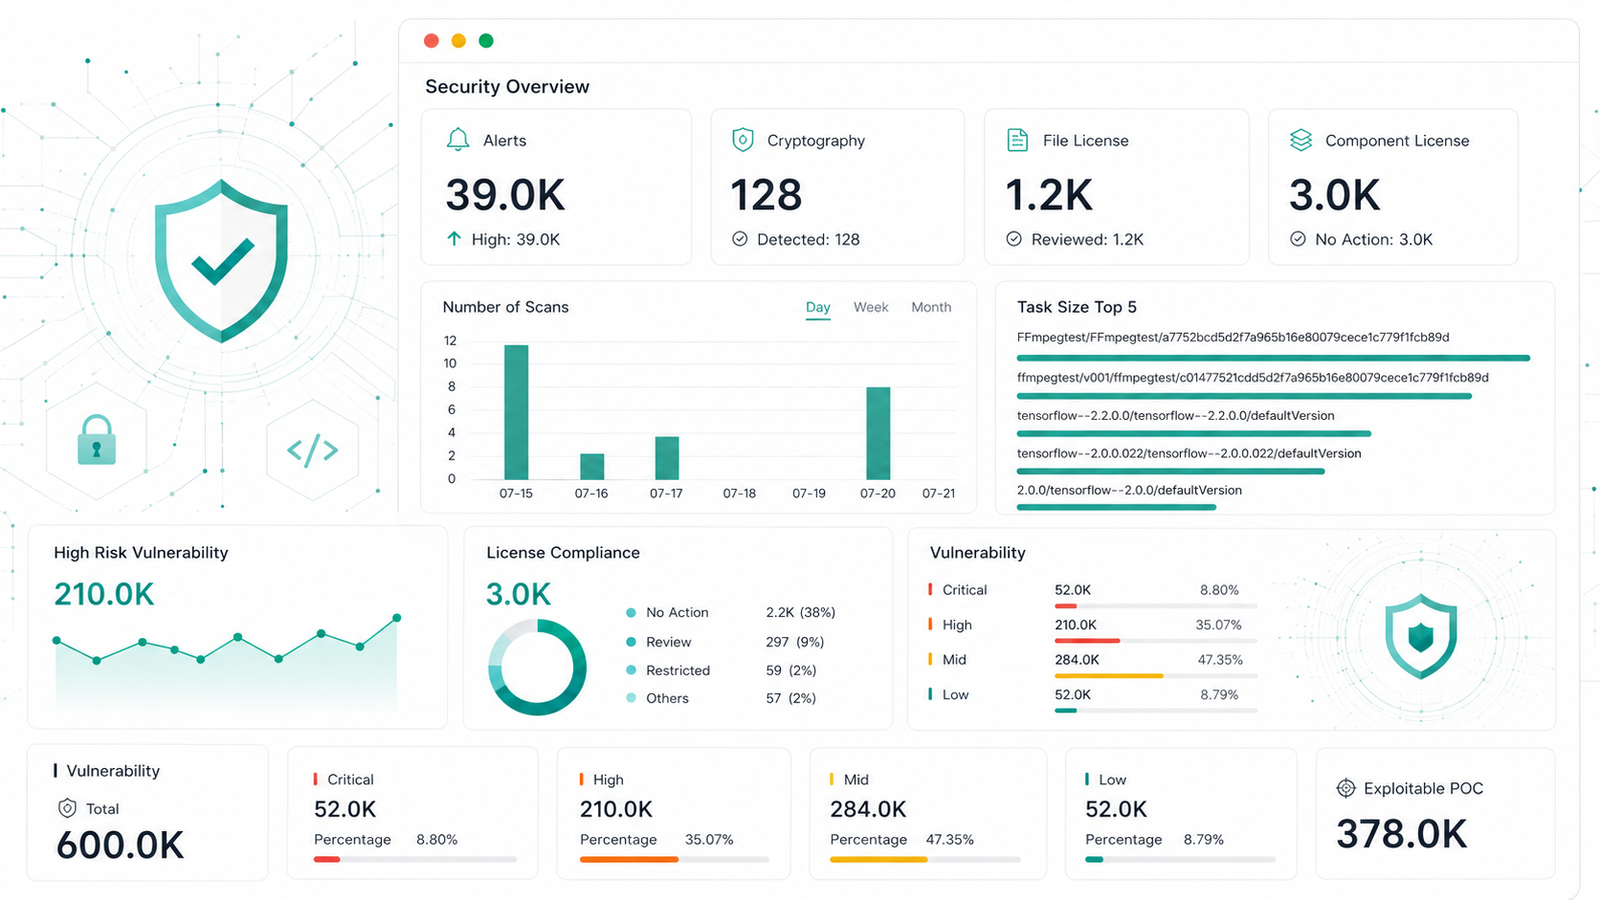Click the yellow minimize window button
The width and height of the screenshot is (1600, 900).
[x=459, y=41]
